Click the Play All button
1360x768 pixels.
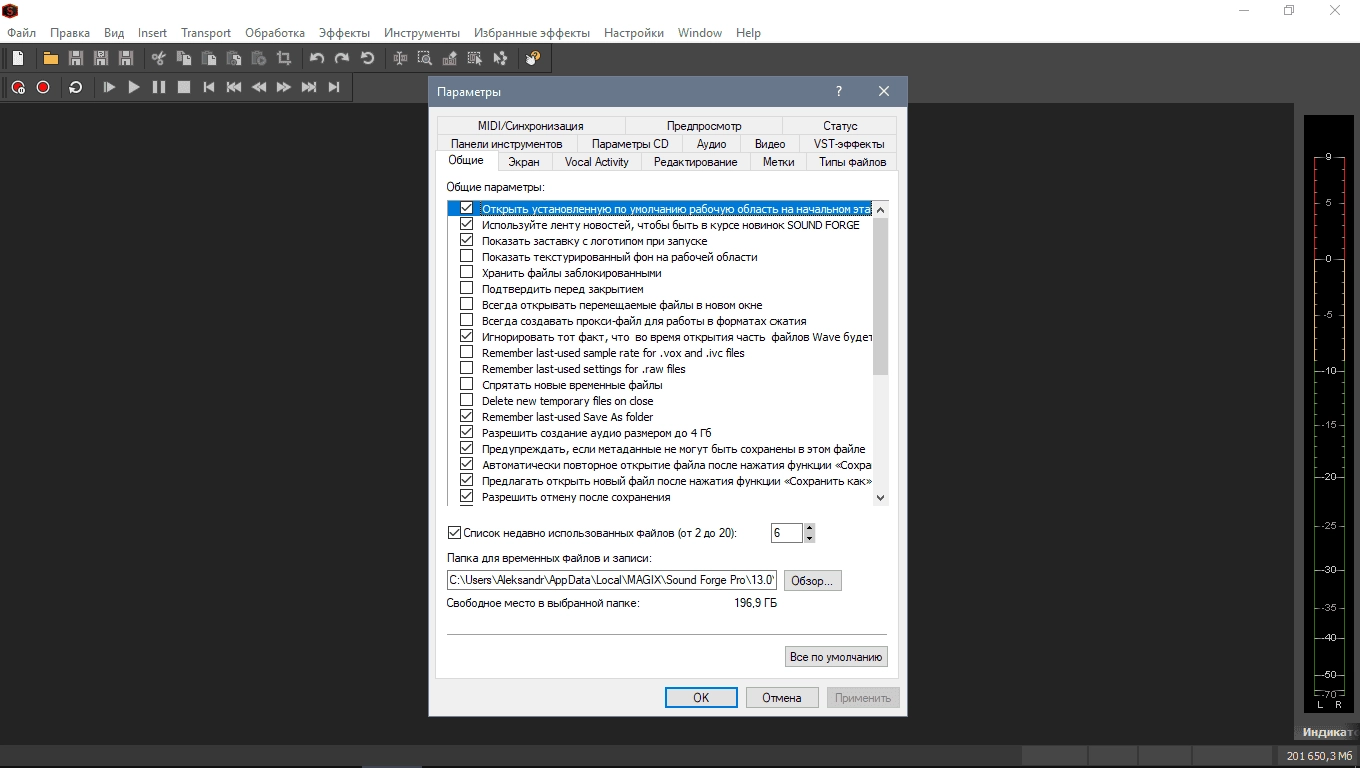coord(109,87)
